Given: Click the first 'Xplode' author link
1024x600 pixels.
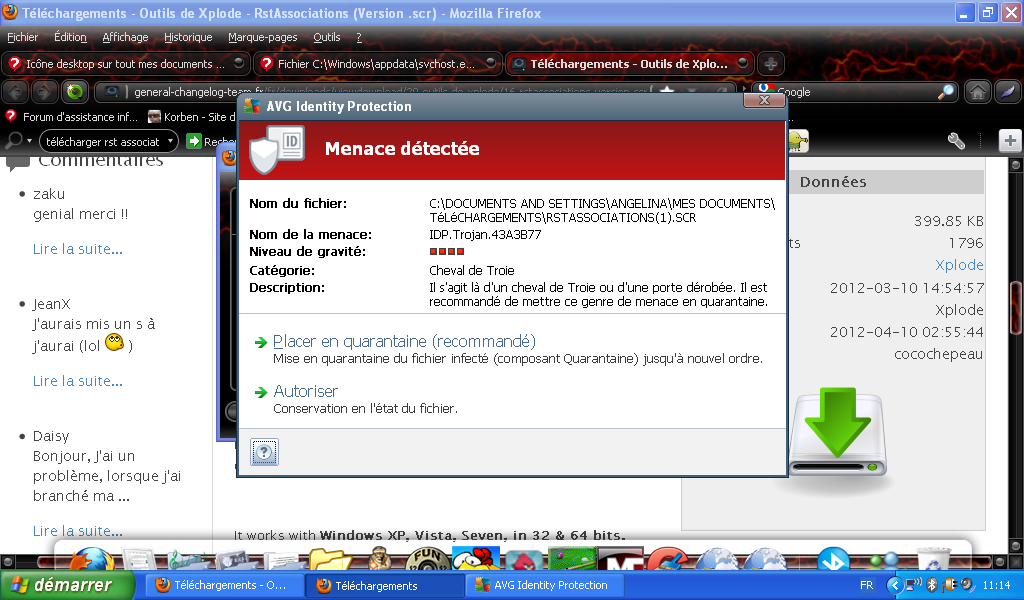Looking at the screenshot, I should coord(959,264).
